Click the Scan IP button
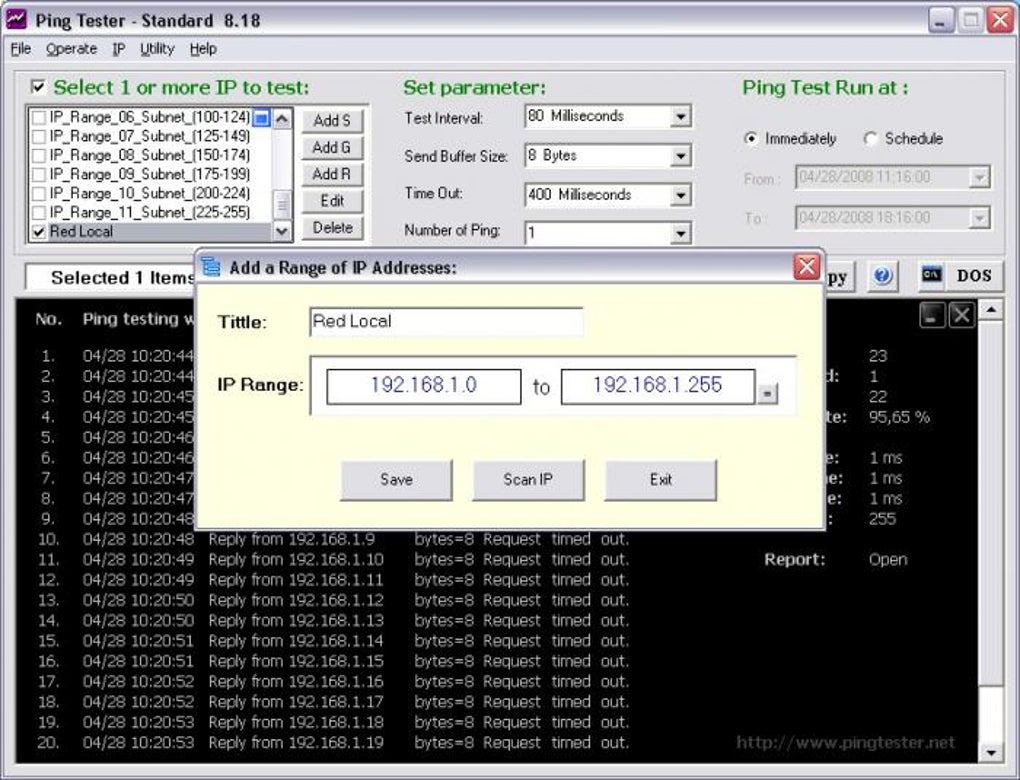 tap(528, 480)
